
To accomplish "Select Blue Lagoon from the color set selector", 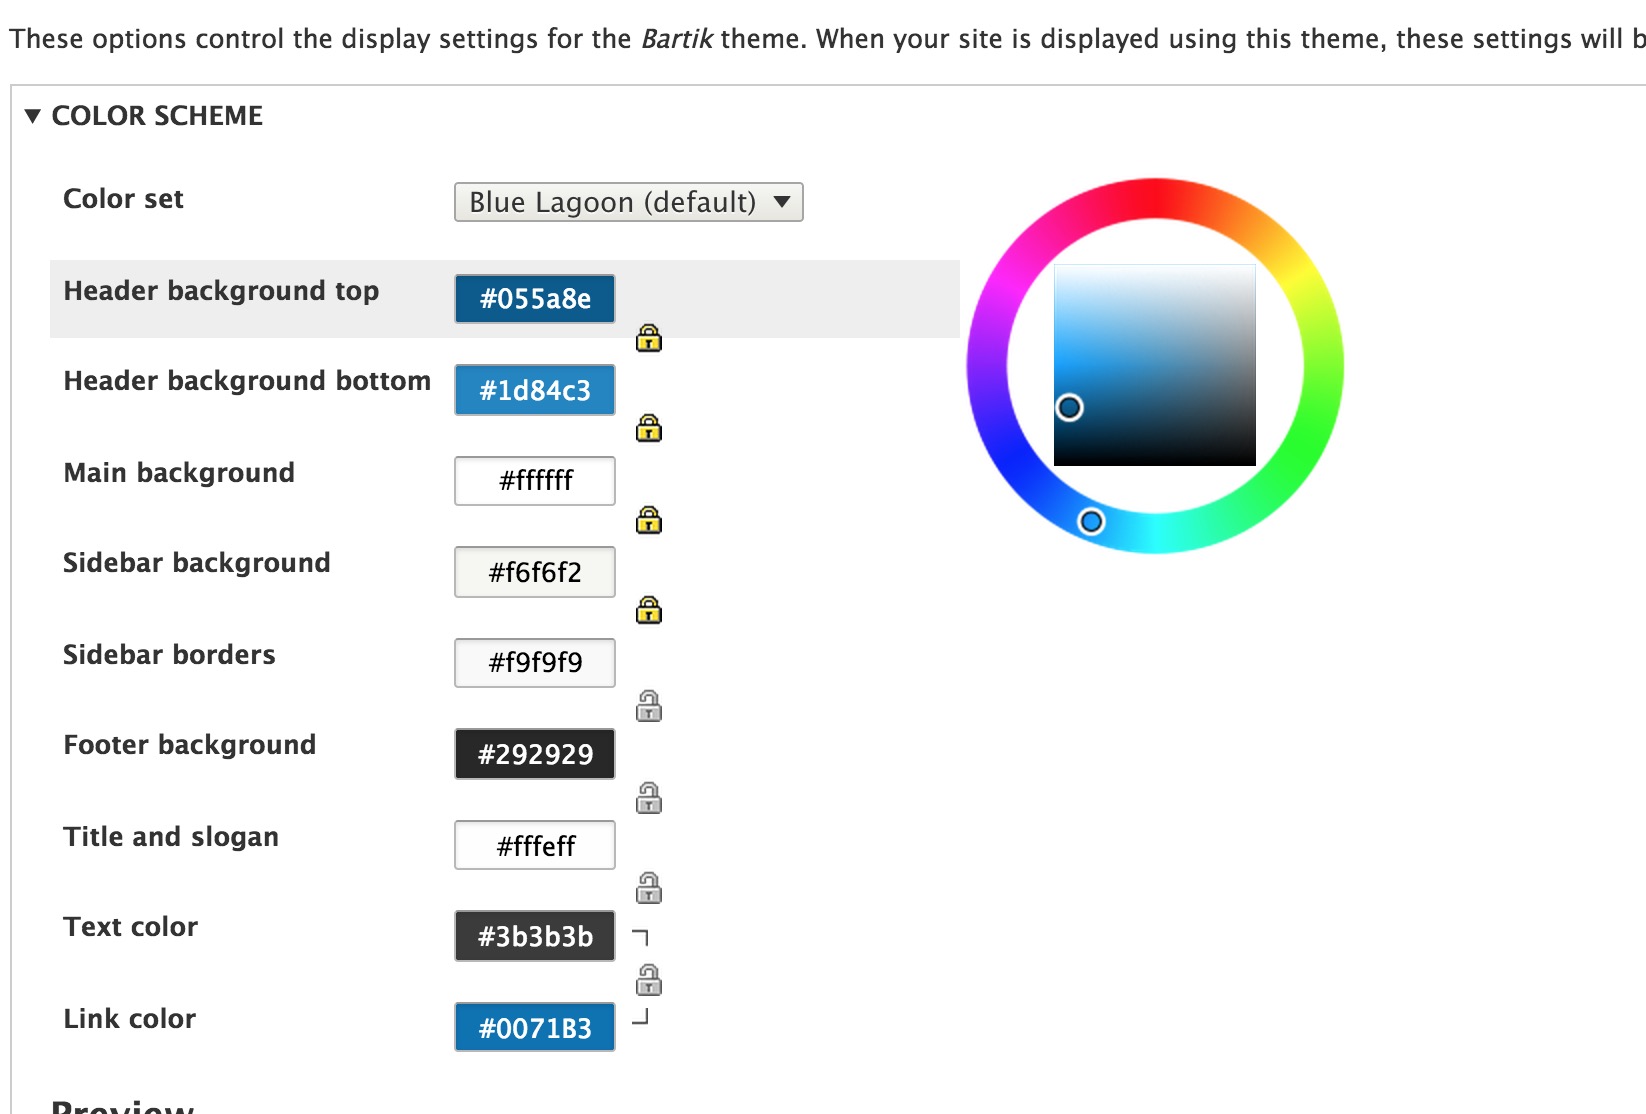I will (x=627, y=202).
